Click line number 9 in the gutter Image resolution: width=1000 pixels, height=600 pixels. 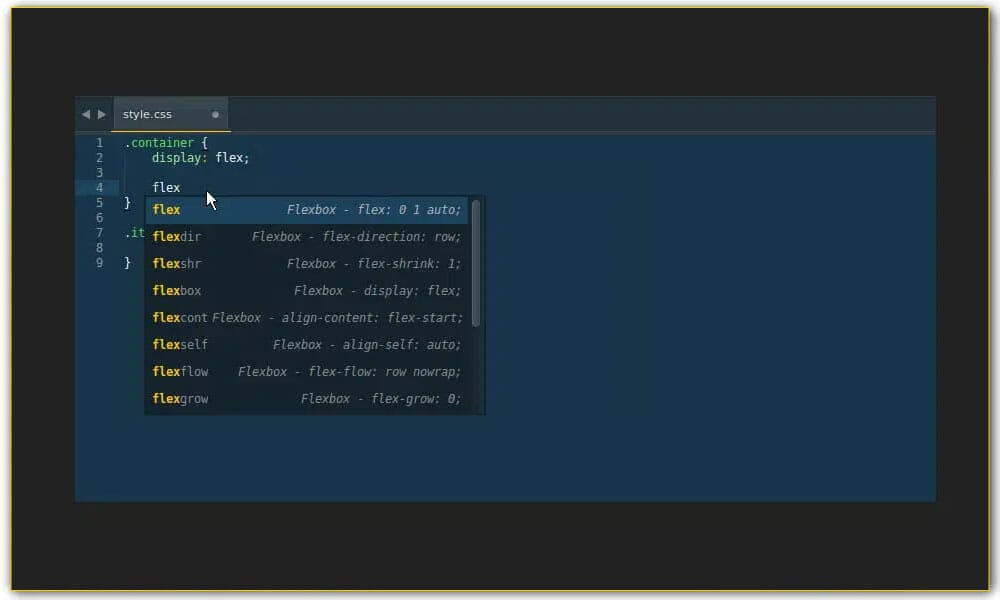click(x=99, y=263)
